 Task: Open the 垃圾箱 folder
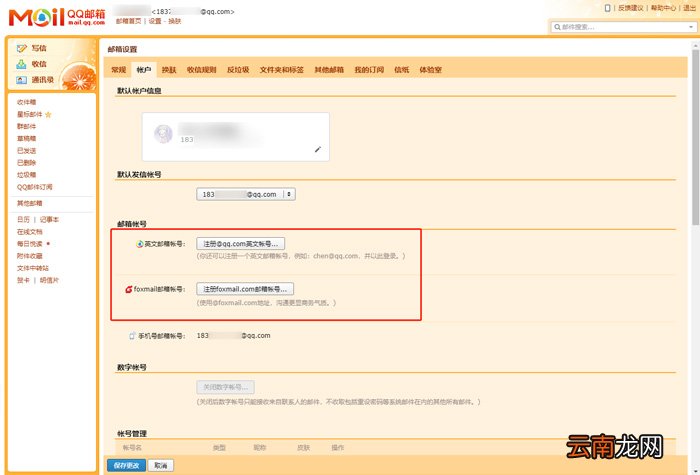26,175
